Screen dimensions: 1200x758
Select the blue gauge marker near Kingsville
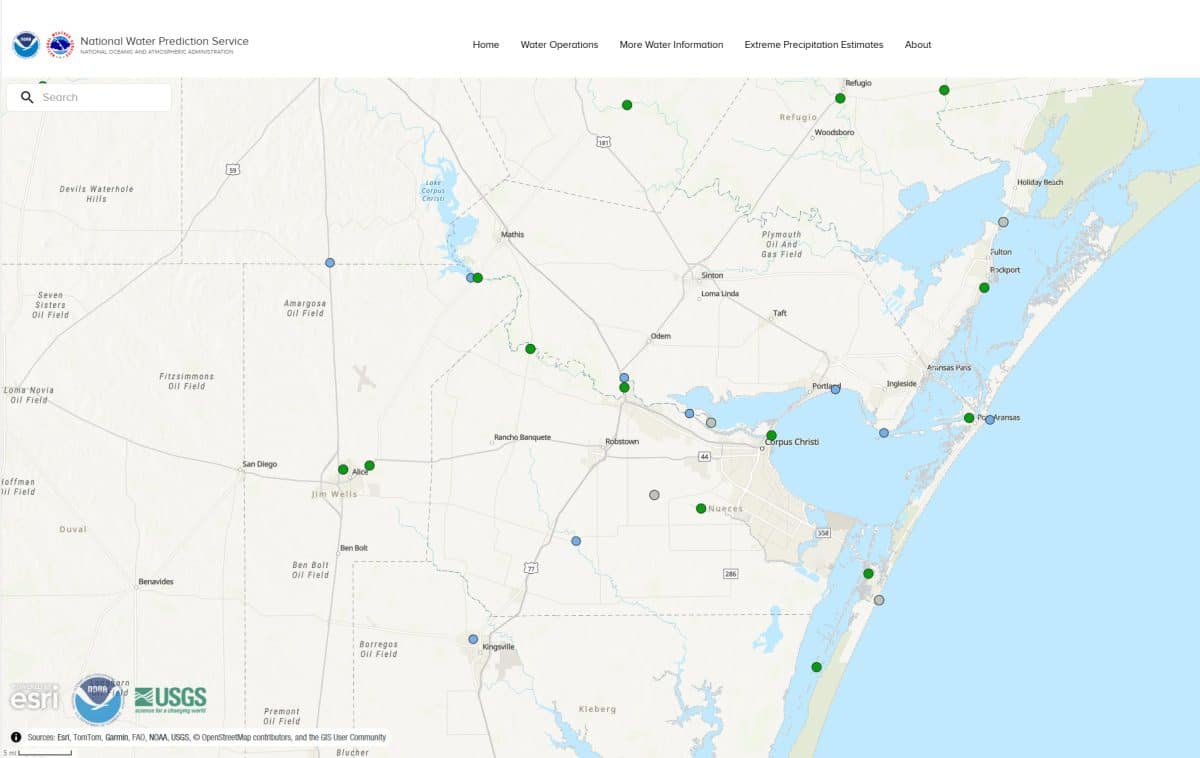(472, 638)
